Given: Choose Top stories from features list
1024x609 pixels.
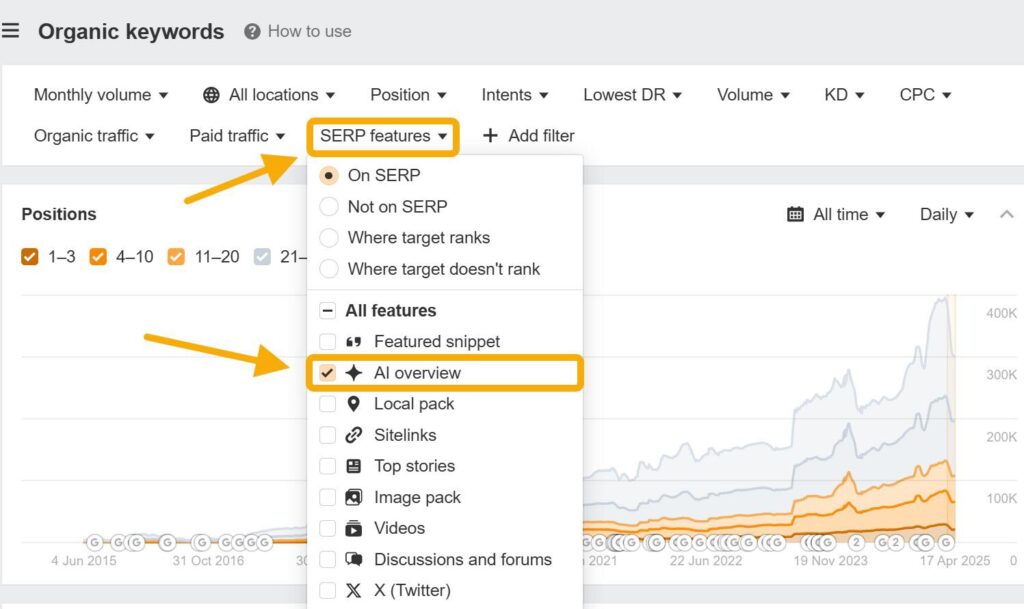Looking at the screenshot, I should (x=414, y=466).
